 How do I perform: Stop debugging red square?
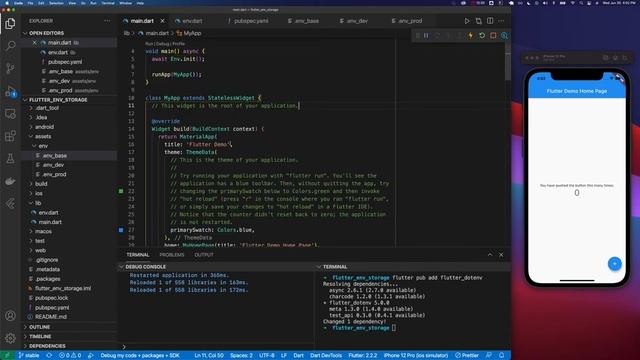493,36
